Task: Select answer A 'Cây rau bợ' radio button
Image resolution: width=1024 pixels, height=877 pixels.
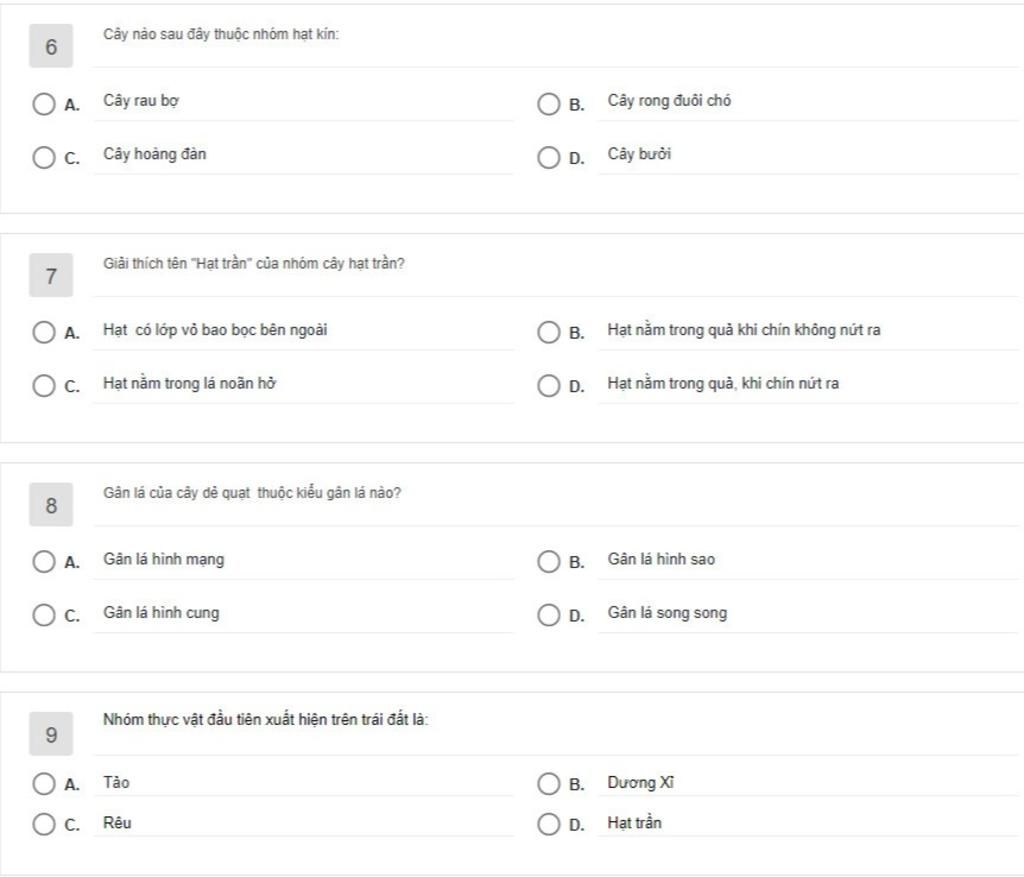Action: [43, 104]
